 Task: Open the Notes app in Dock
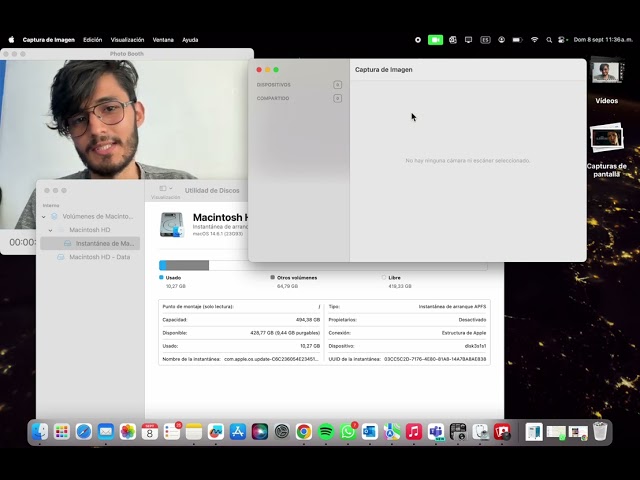pos(194,432)
